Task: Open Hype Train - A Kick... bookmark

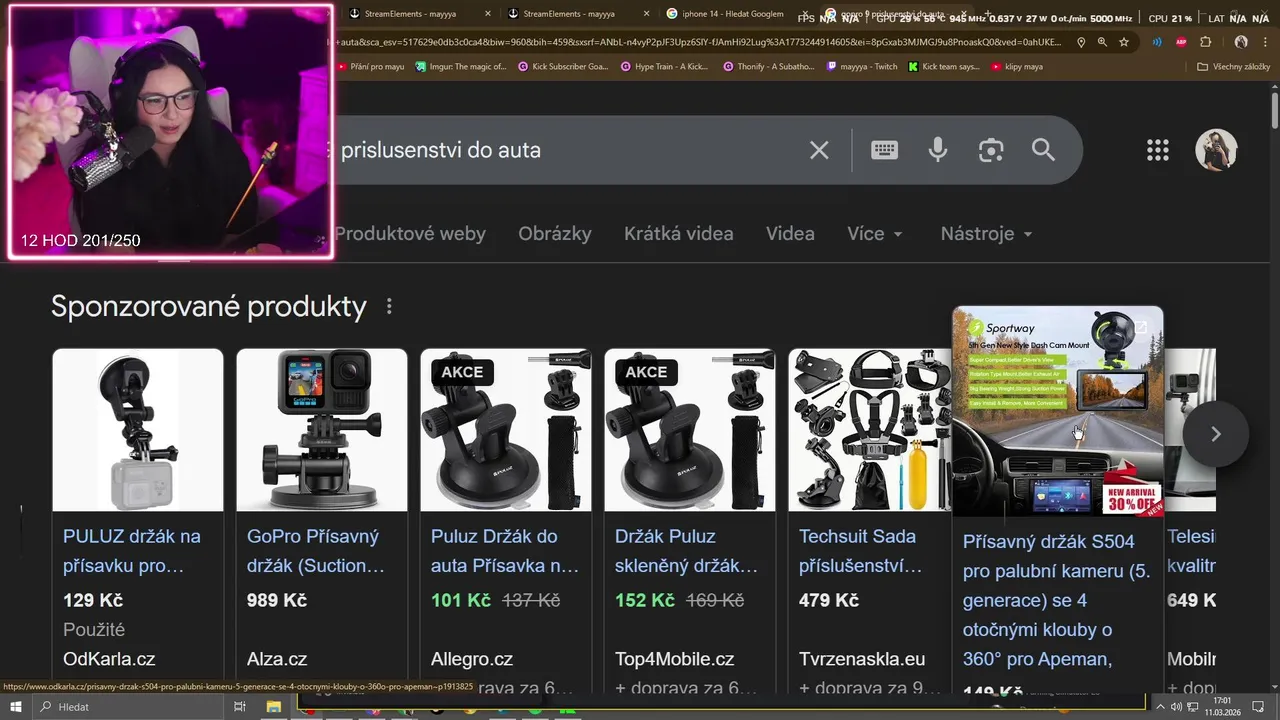Action: [x=664, y=67]
